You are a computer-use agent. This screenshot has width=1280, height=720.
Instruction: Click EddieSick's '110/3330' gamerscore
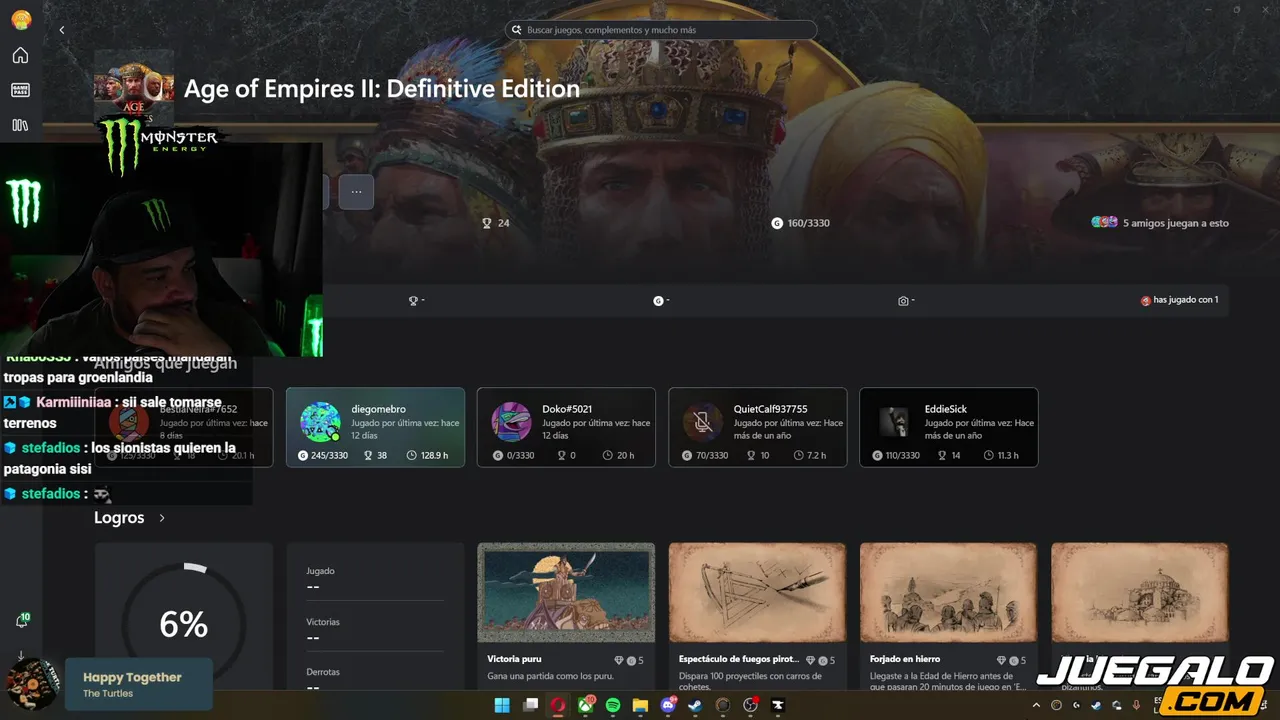point(902,456)
